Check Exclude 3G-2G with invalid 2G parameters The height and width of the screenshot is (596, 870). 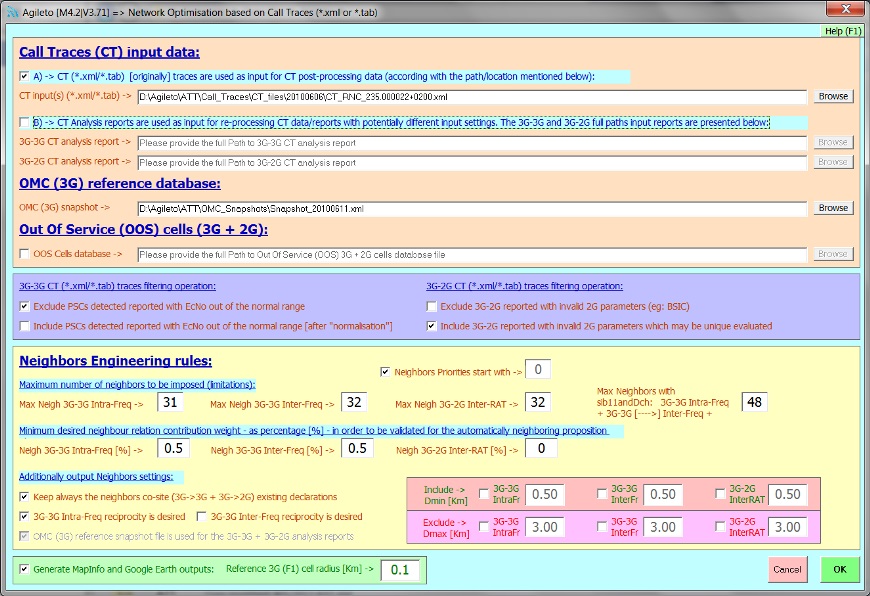[x=432, y=306]
